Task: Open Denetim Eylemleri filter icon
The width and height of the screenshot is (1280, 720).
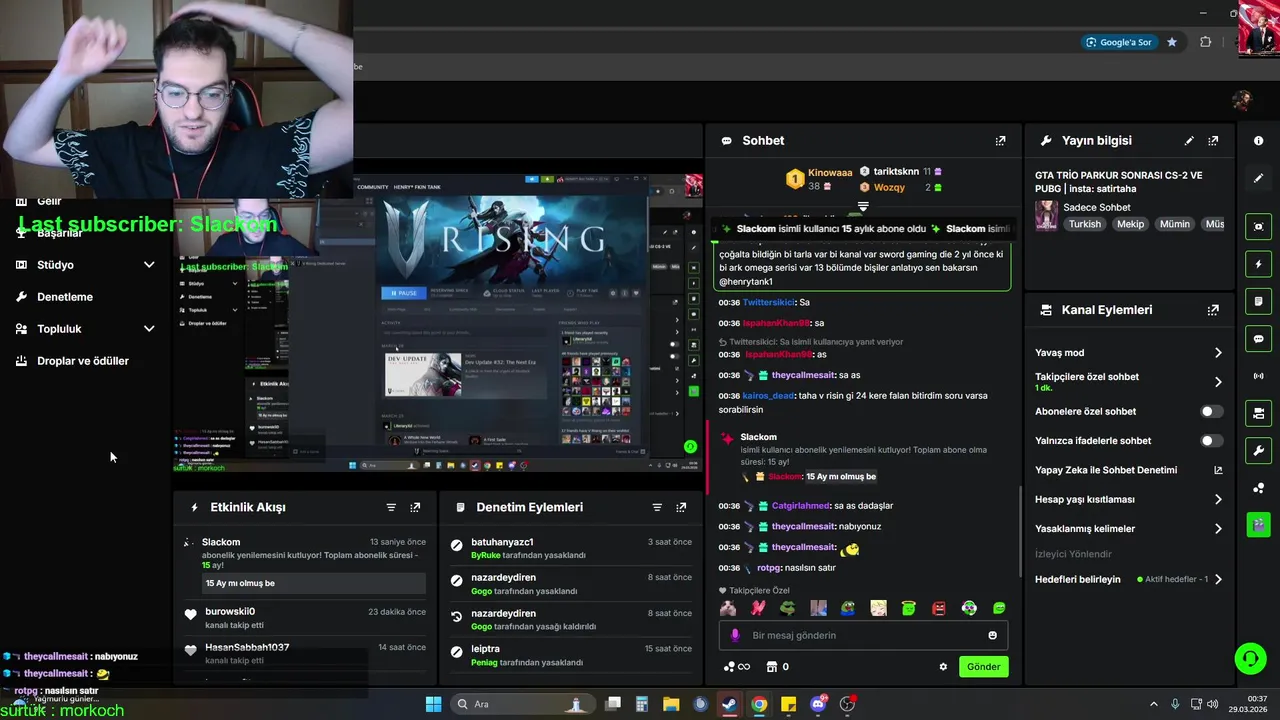Action: [x=657, y=507]
